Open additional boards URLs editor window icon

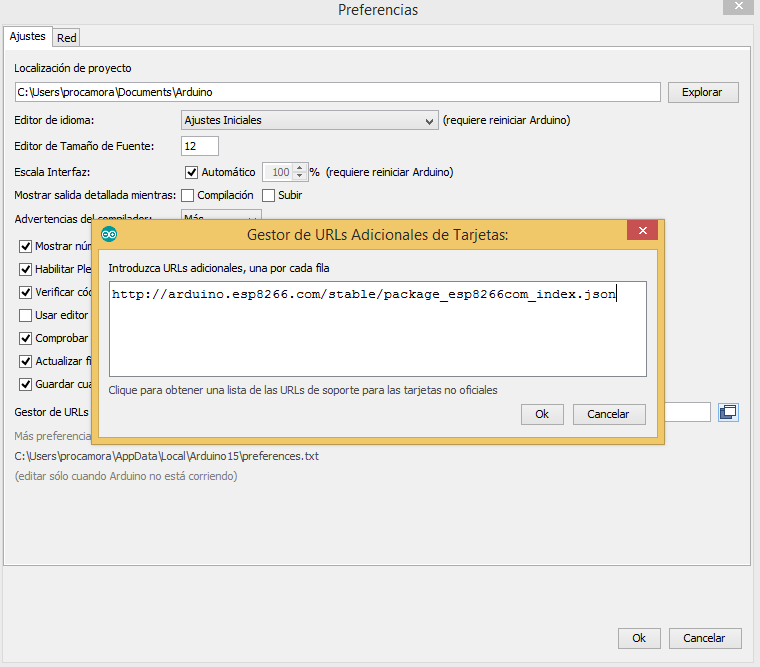click(x=728, y=413)
